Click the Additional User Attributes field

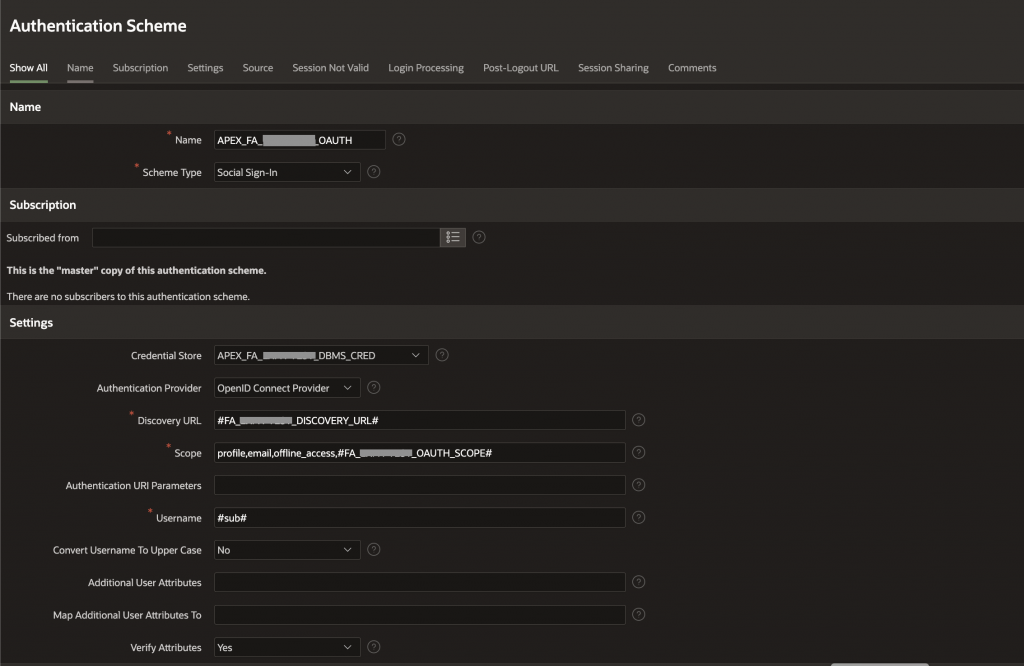pos(419,582)
